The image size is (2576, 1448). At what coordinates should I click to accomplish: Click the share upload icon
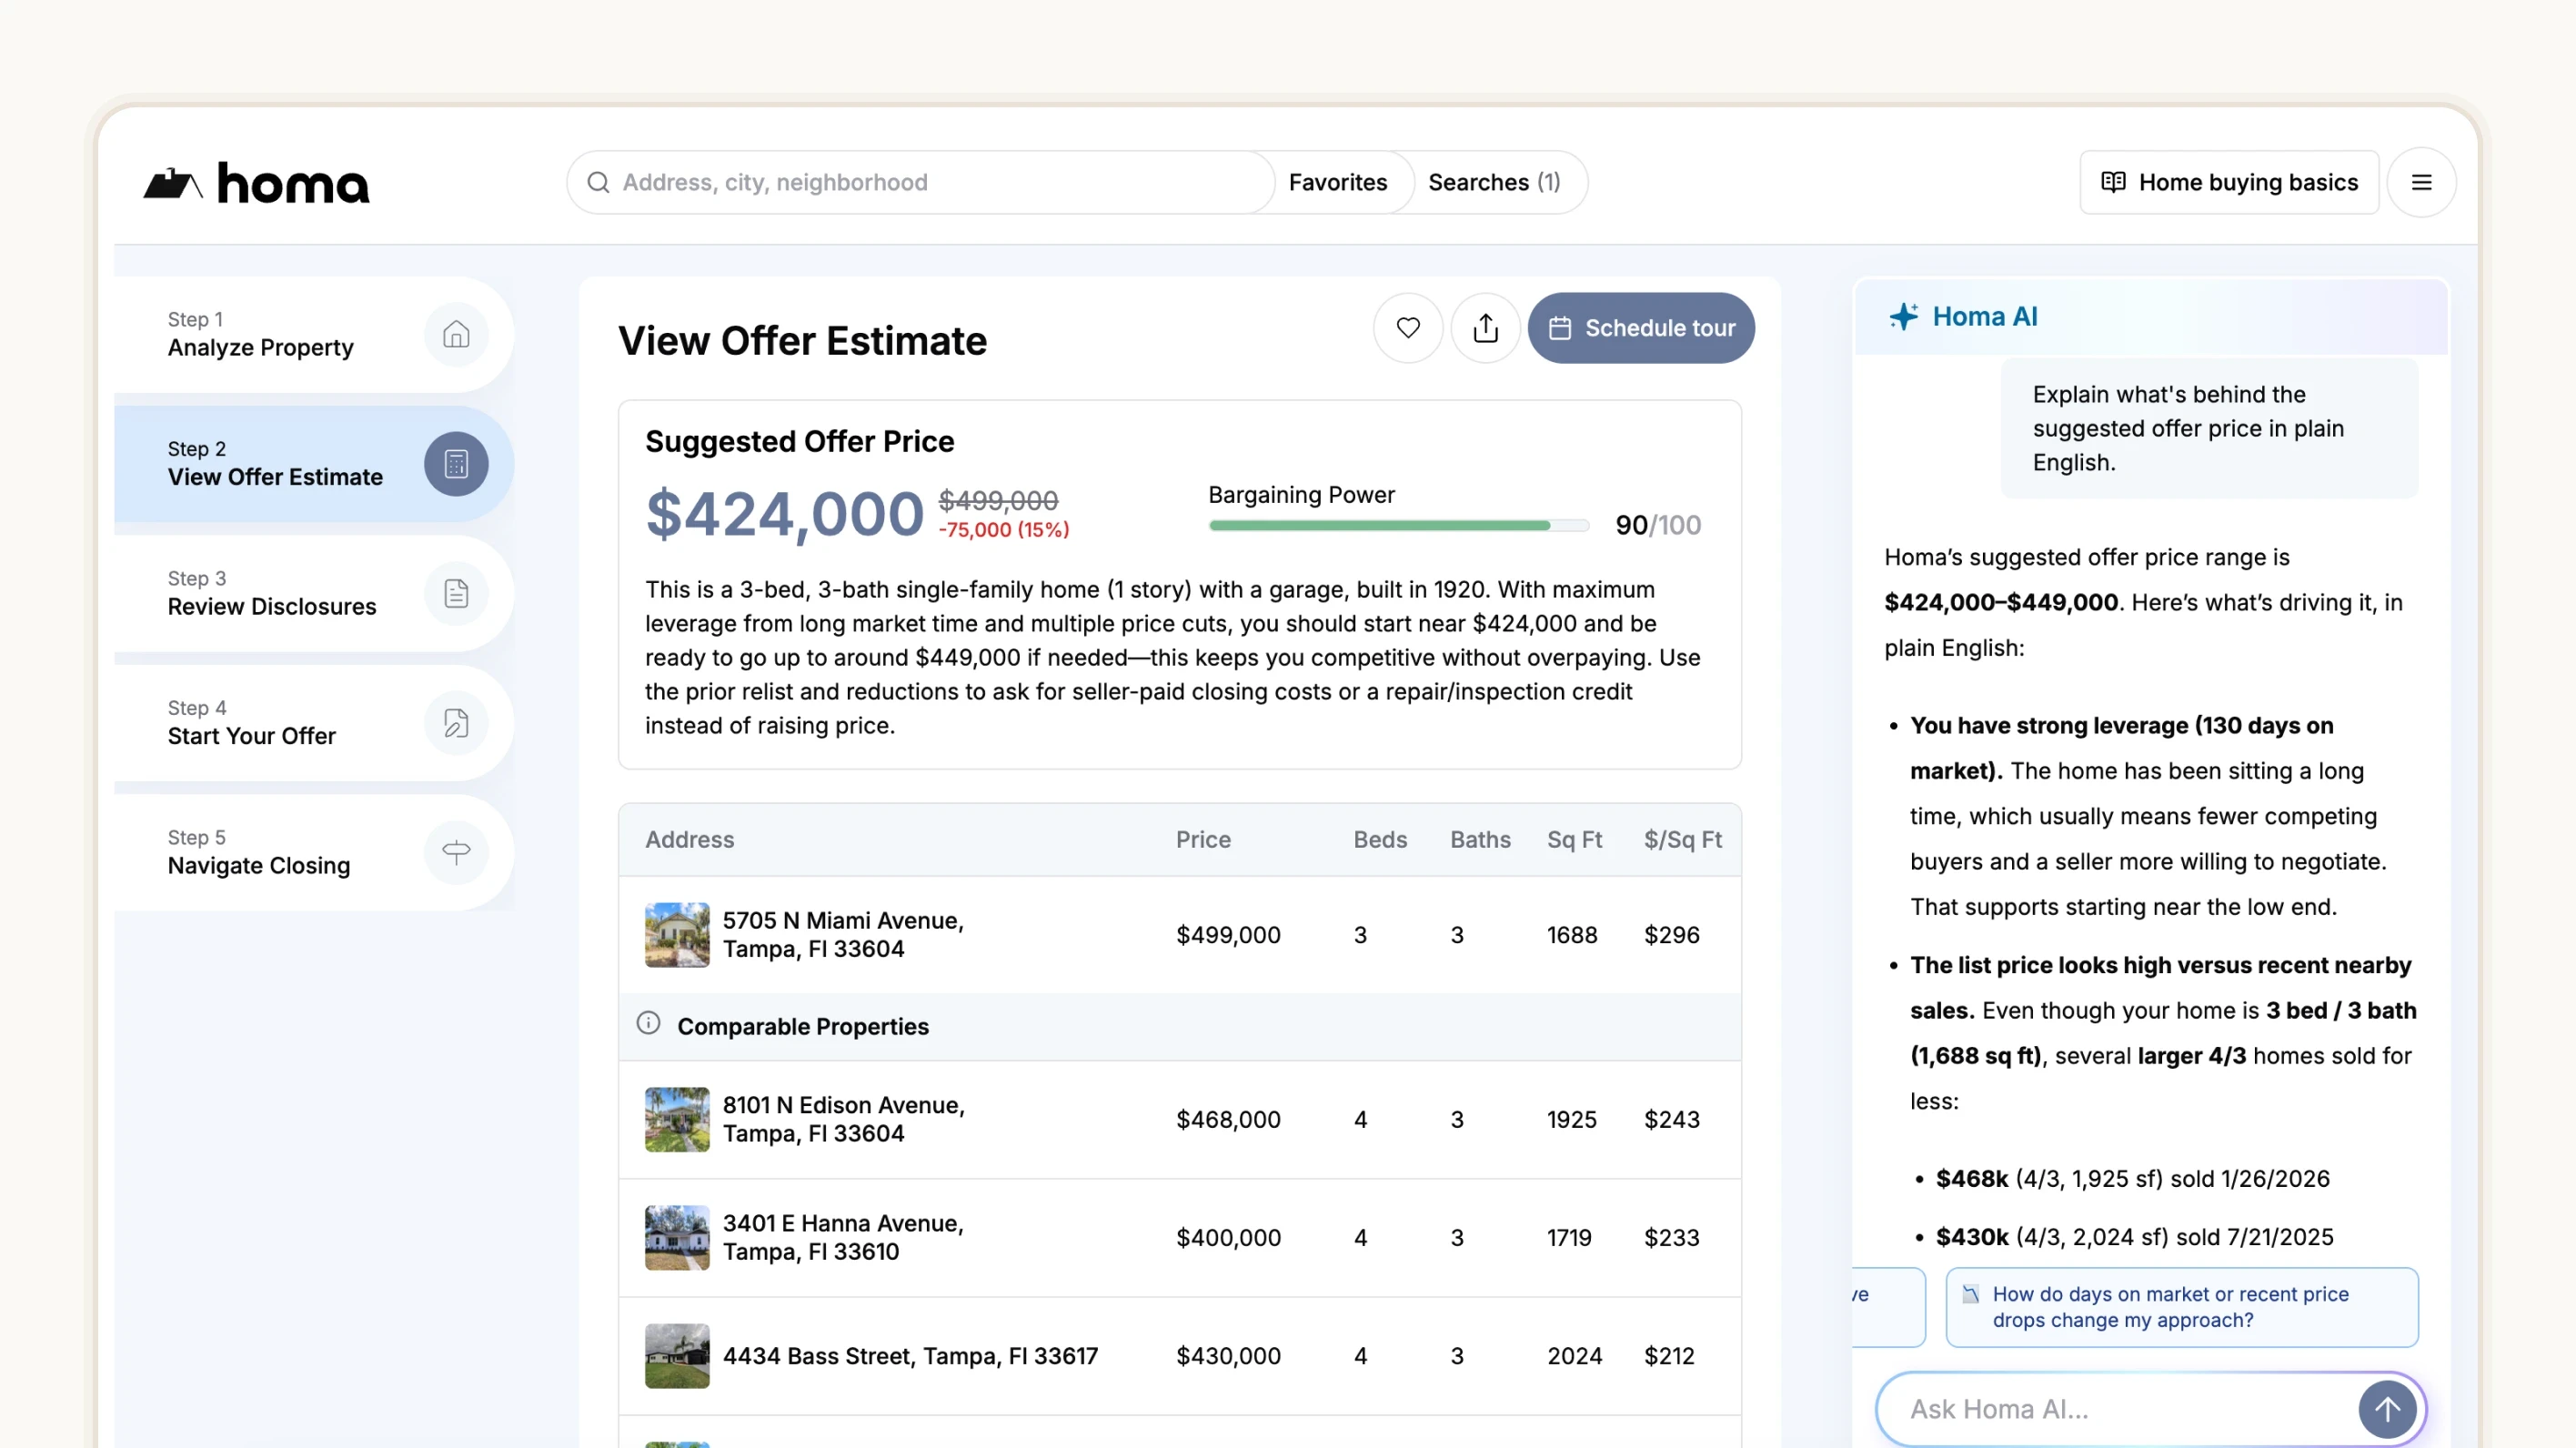(x=1485, y=328)
